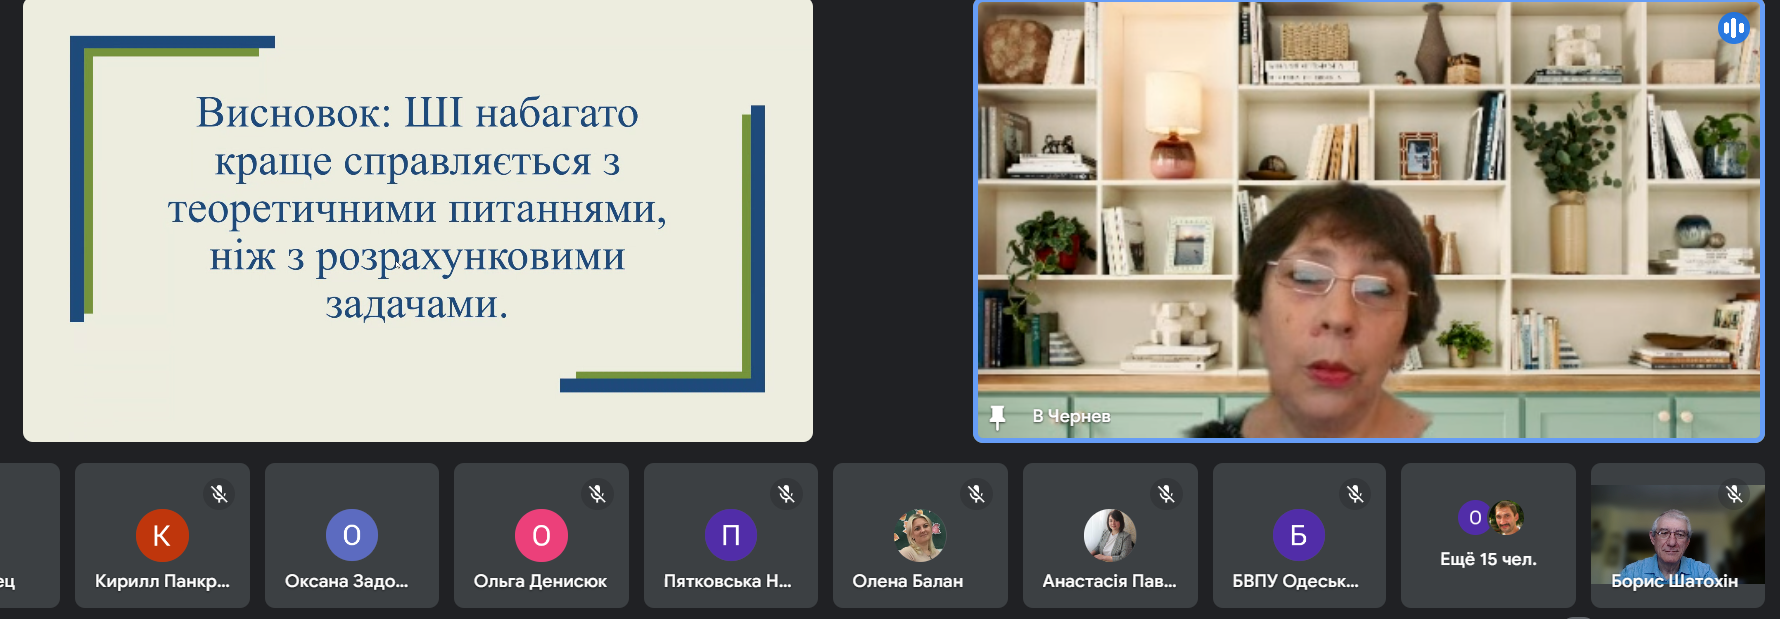Image resolution: width=1780 pixels, height=619 pixels.
Task: Open the "Ещё 15 чел." participants tile
Action: [1488, 537]
